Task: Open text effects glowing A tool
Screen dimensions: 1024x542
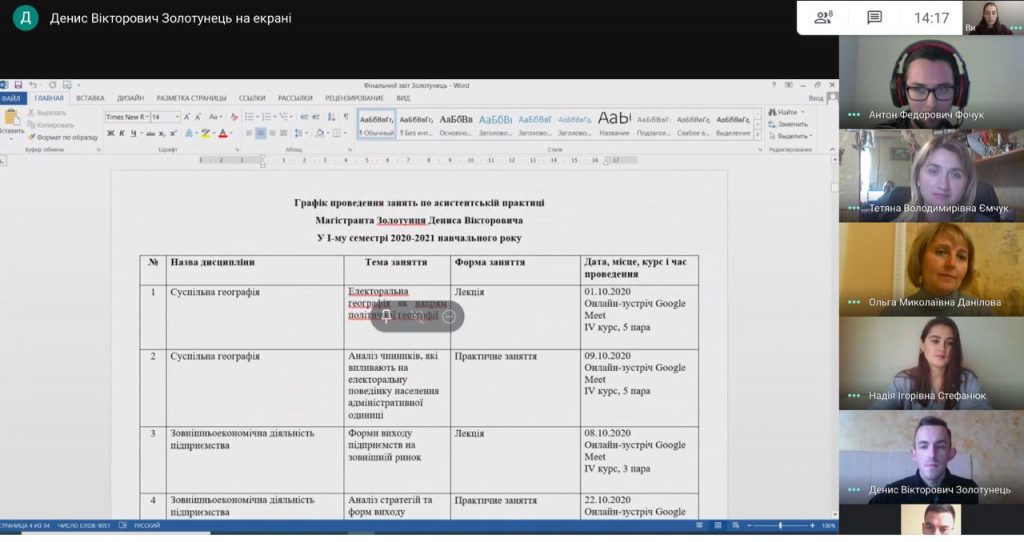Action: [189, 133]
